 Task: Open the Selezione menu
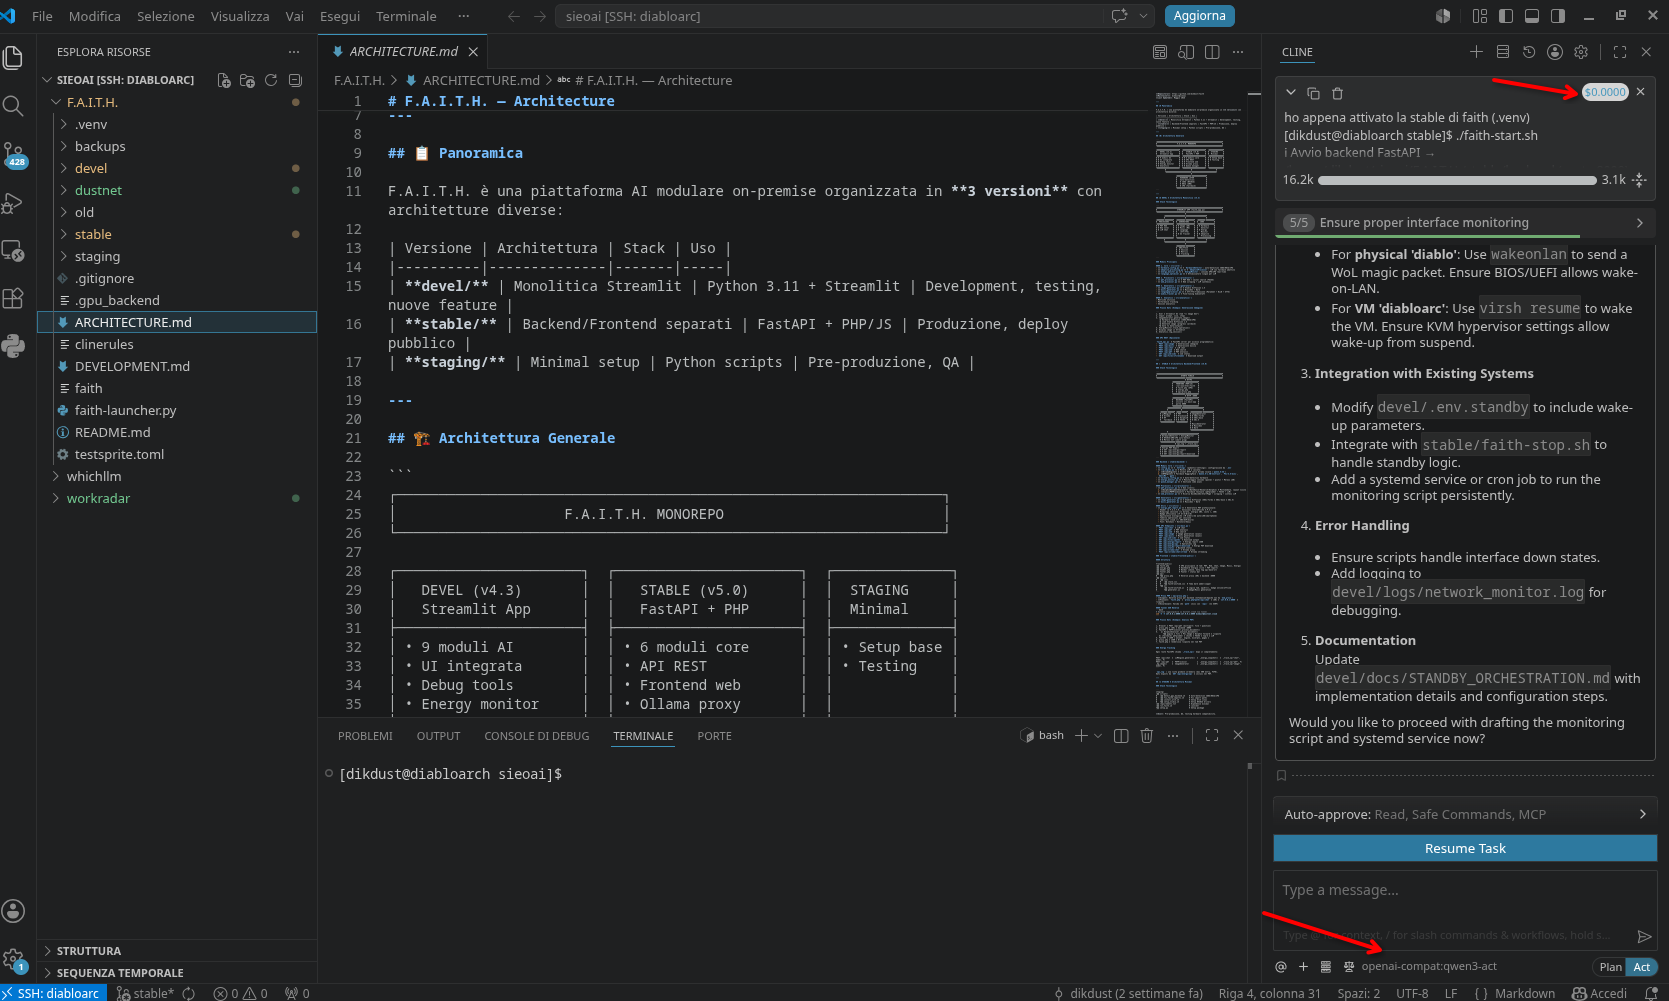166,16
